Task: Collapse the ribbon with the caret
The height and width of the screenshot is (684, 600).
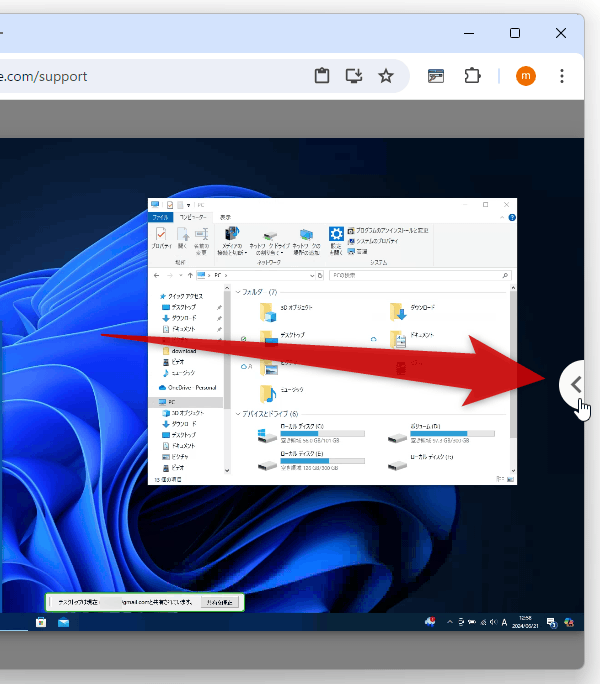Action: (502, 217)
